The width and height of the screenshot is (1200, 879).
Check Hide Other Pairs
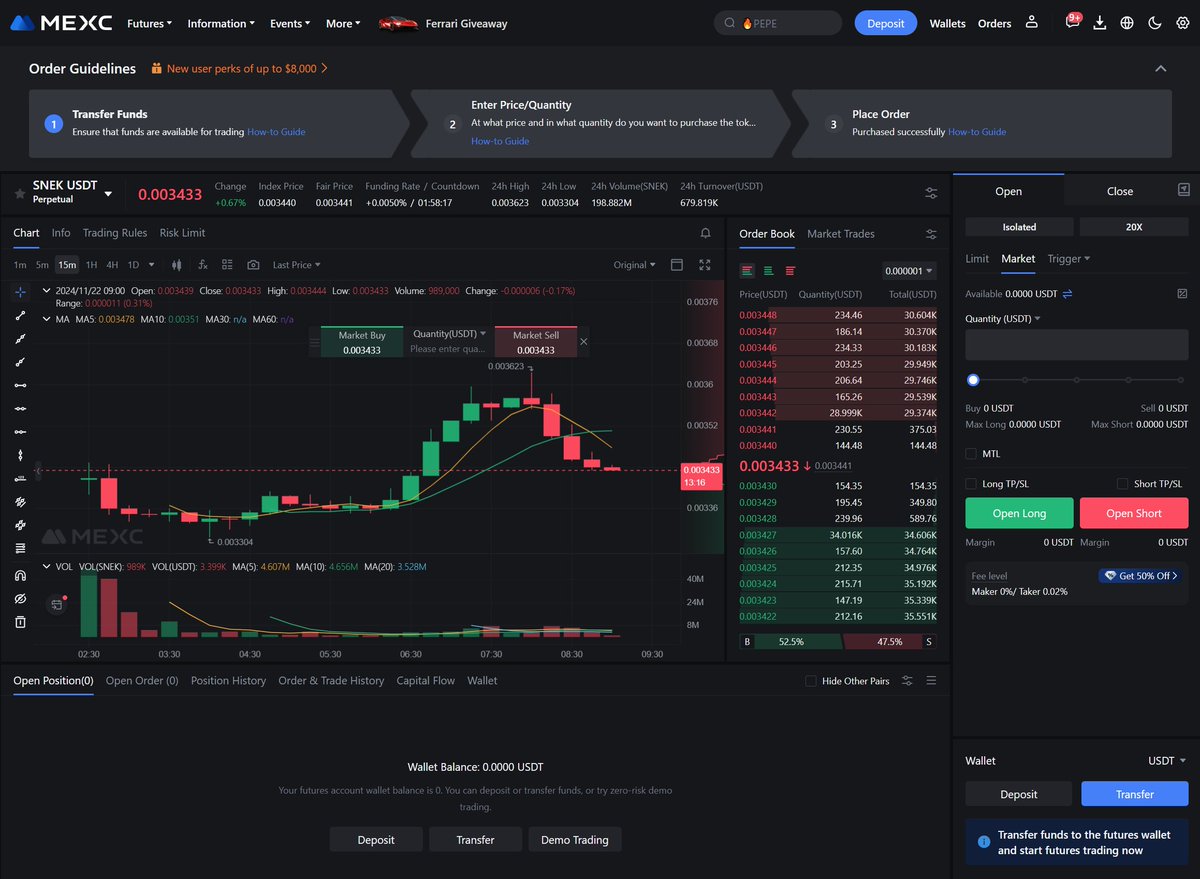pos(811,681)
